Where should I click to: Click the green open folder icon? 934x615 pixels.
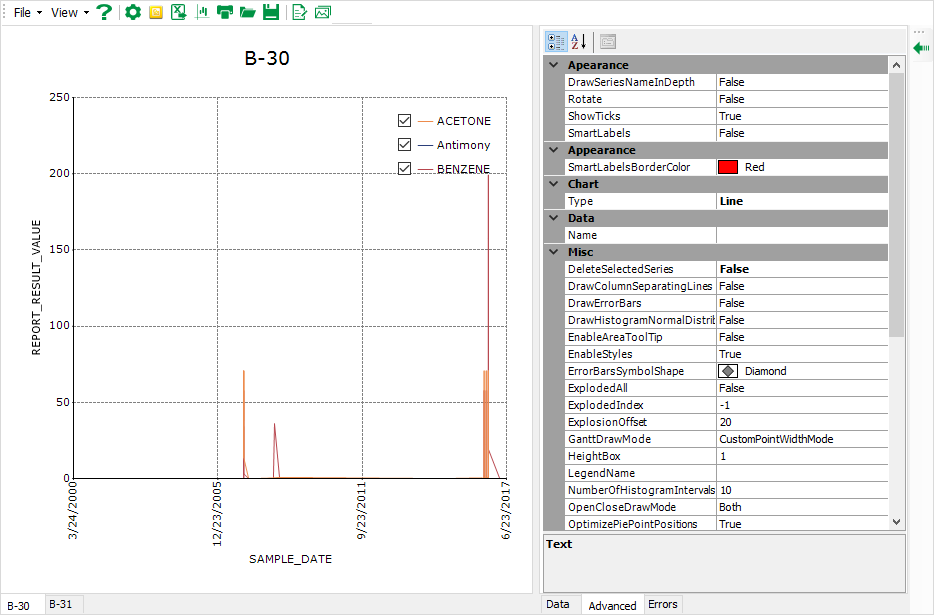point(247,13)
